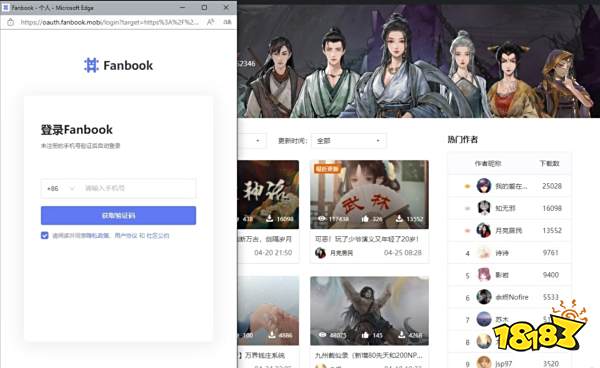Open the +86 country code dropdown
The image size is (600, 368).
coord(60,188)
